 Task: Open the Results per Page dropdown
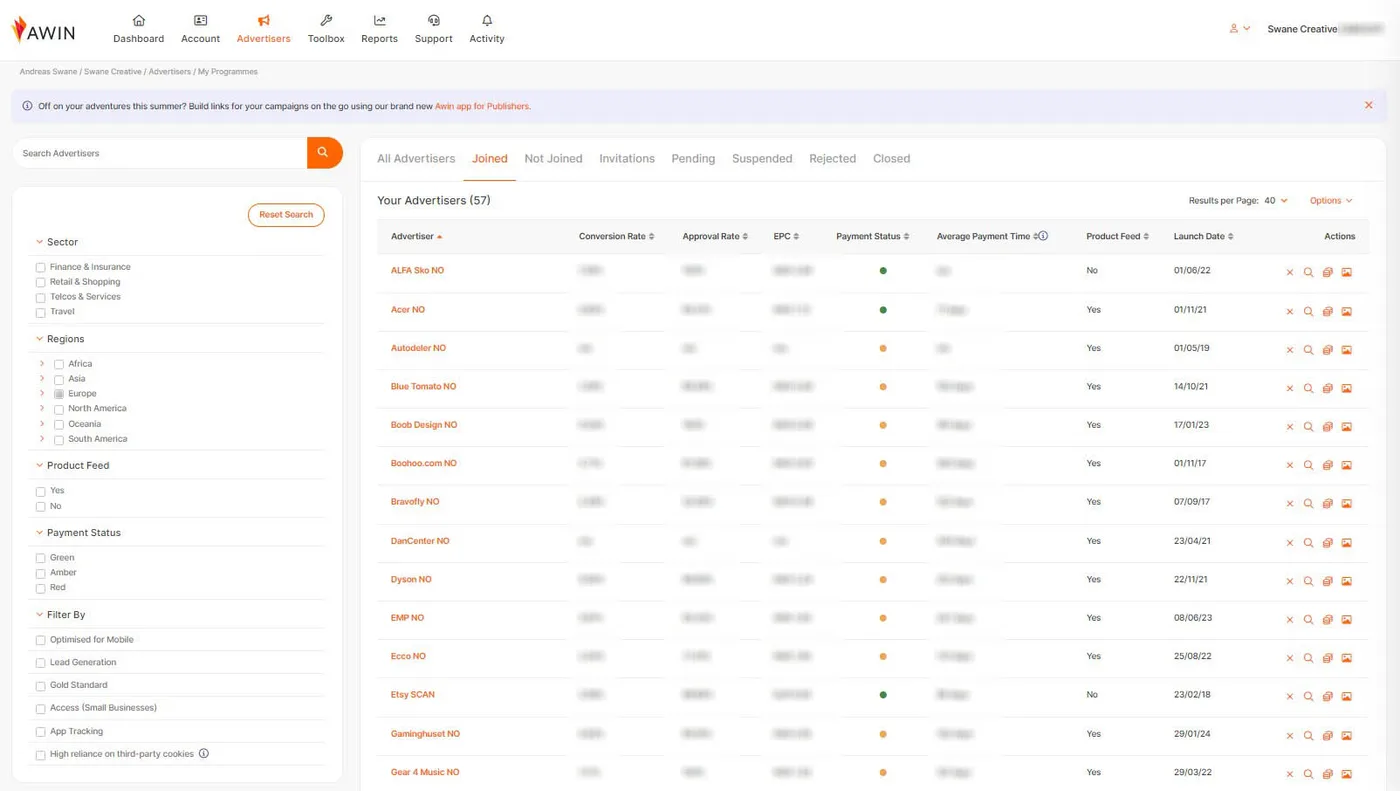pos(1276,201)
